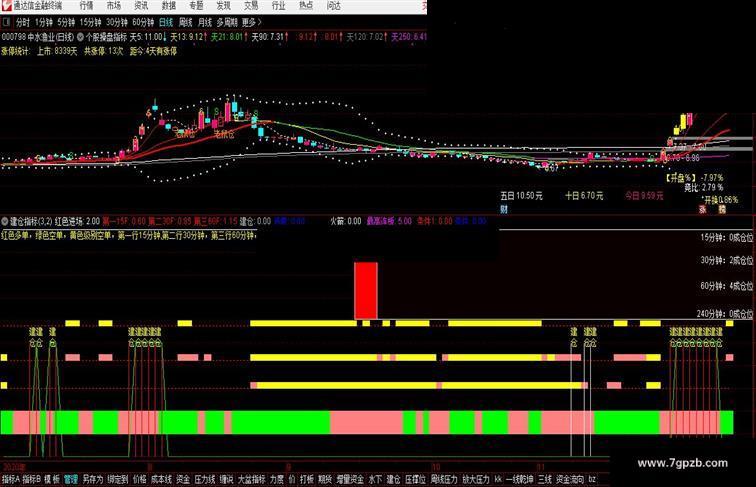Select the 大盘指标 indicator tab
Image resolution: width=756 pixels, height=487 pixels.
(x=252, y=479)
